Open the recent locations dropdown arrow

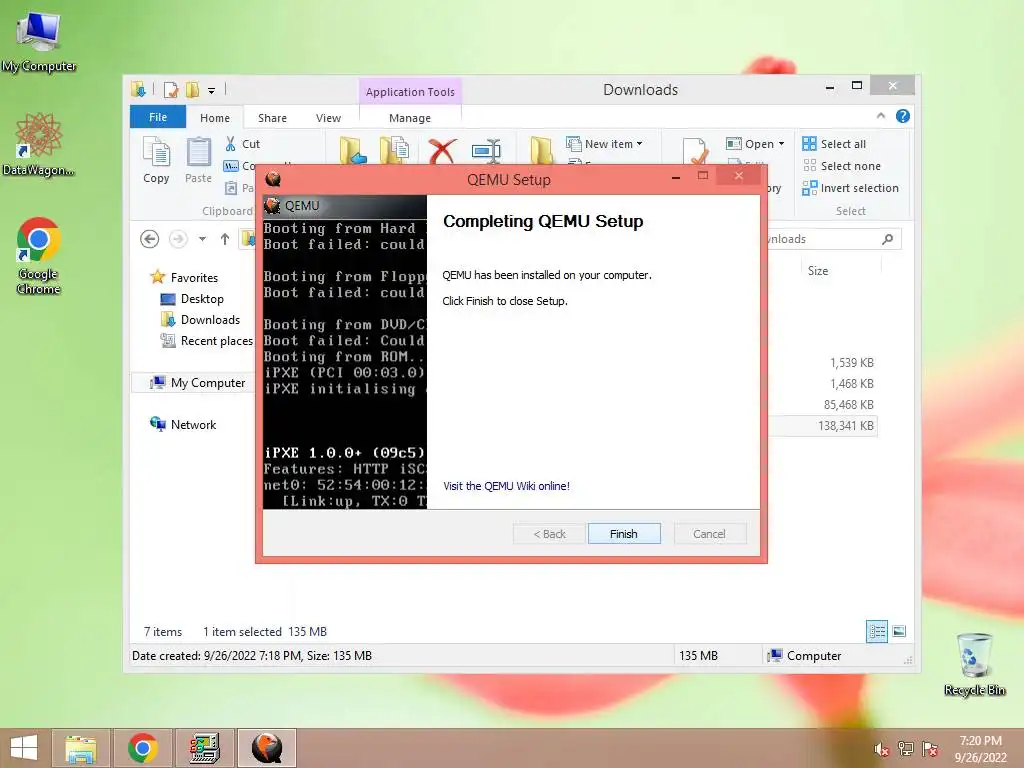point(202,239)
